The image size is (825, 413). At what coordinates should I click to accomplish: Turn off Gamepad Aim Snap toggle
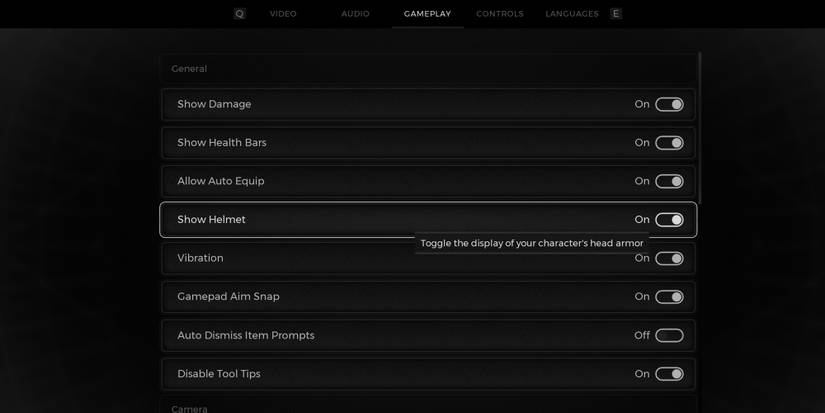coord(669,297)
